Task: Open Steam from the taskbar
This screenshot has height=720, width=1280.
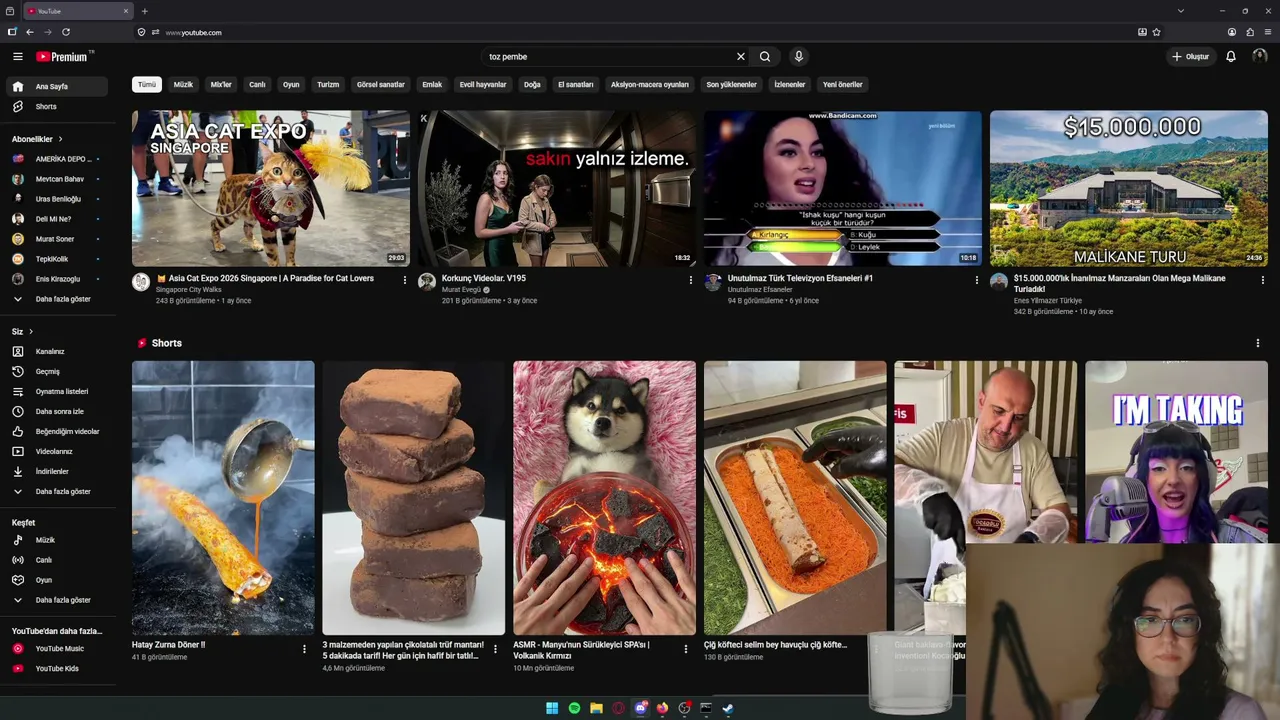Action: pyautogui.click(x=728, y=708)
